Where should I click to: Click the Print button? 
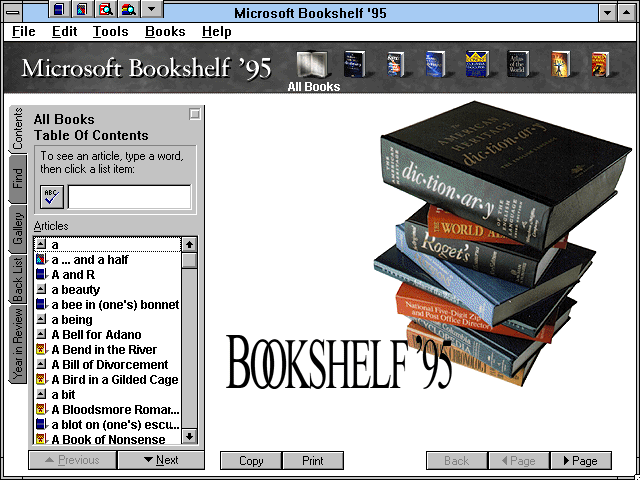click(x=313, y=461)
